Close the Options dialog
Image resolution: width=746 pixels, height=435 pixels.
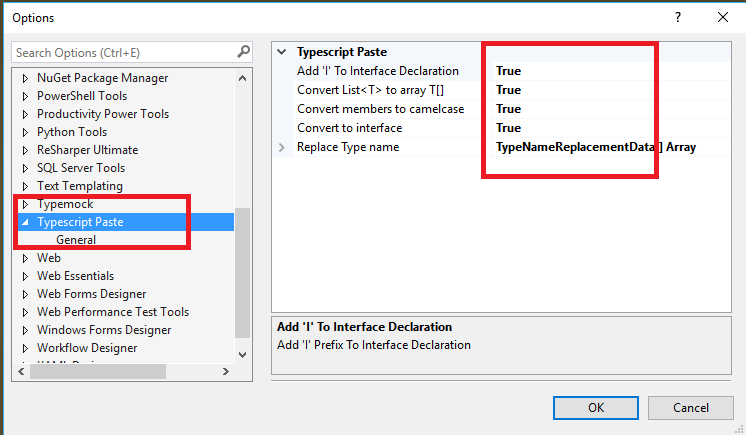(x=723, y=18)
